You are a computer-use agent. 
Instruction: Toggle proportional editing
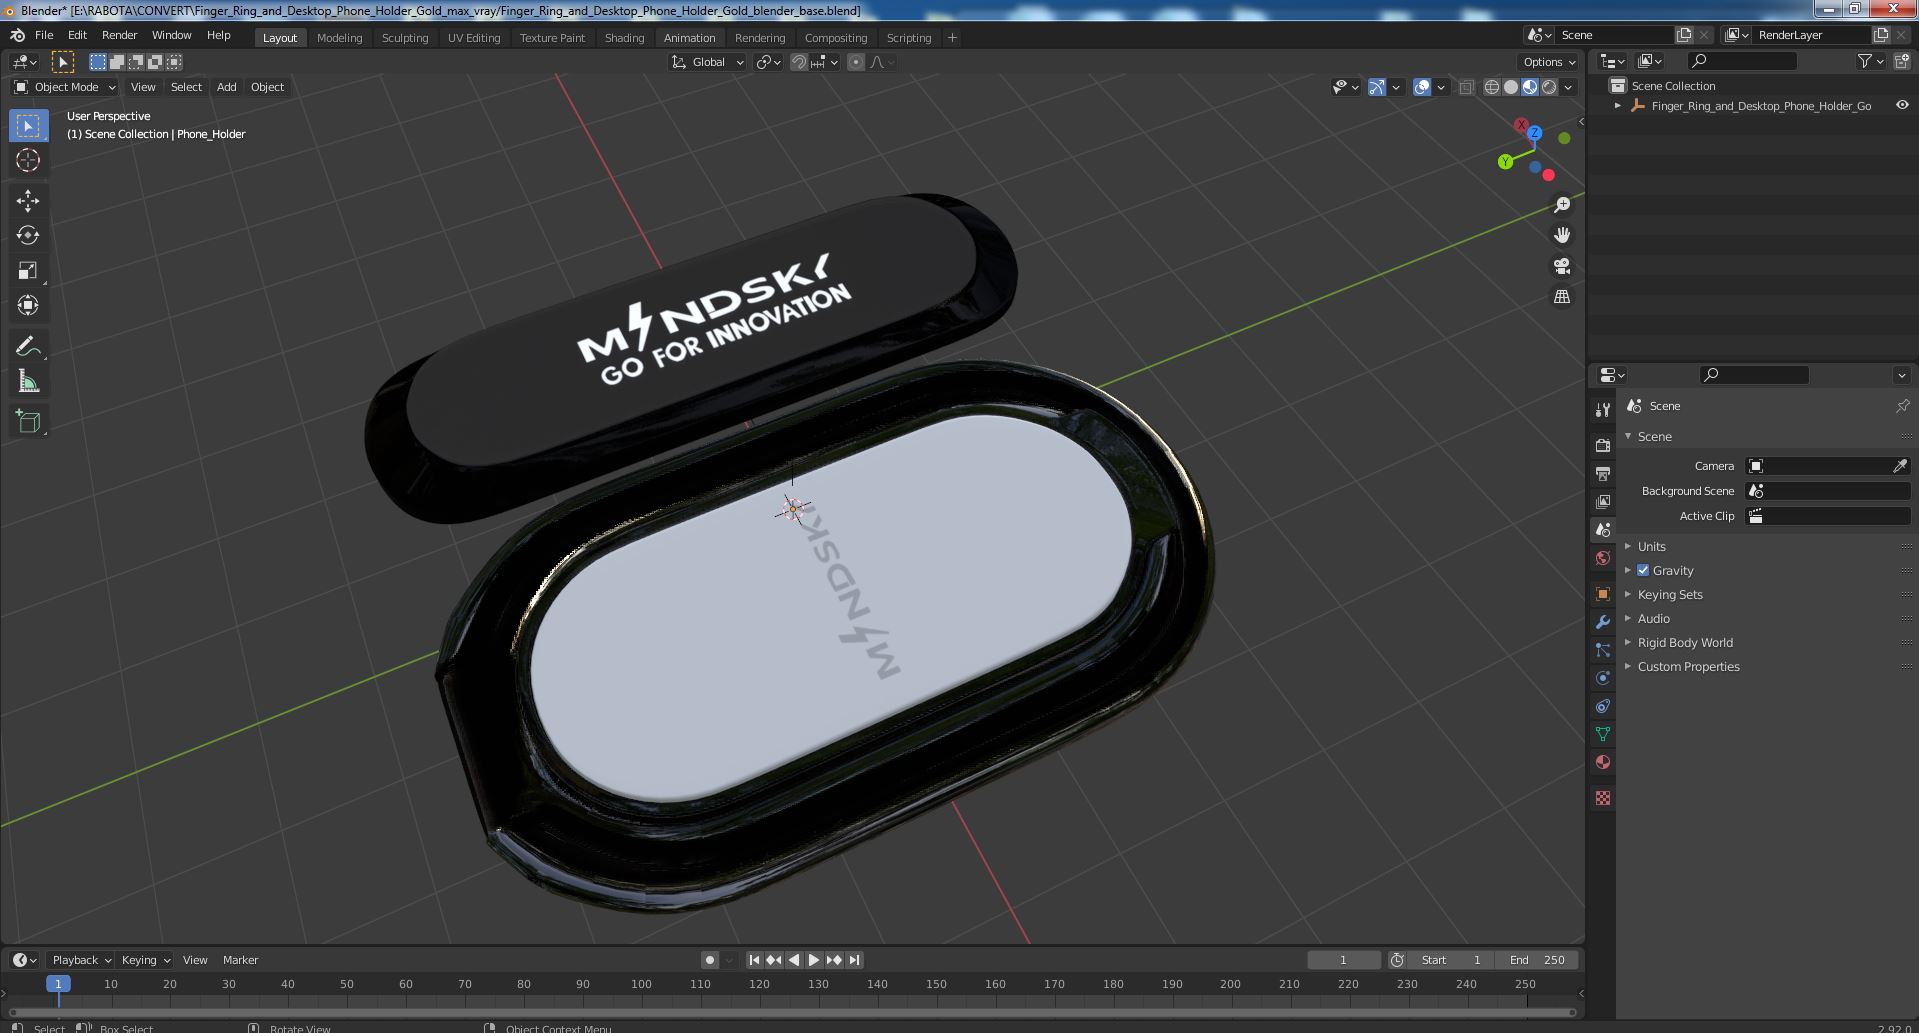(x=856, y=62)
